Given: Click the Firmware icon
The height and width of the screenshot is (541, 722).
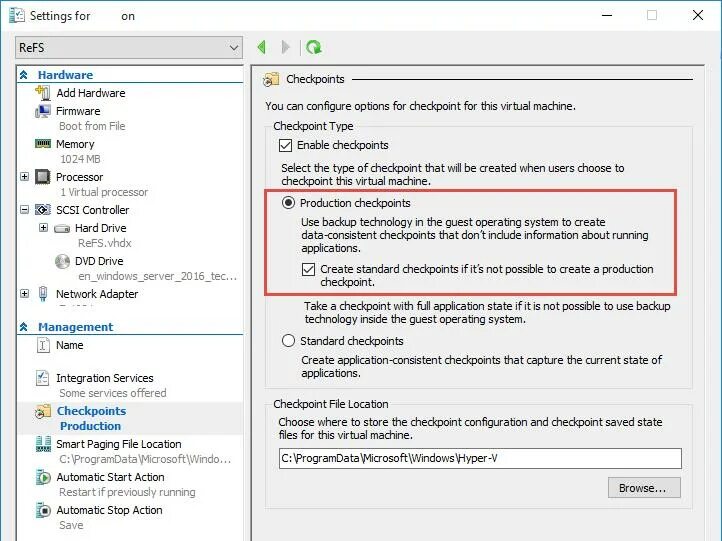Looking at the screenshot, I should 43,111.
